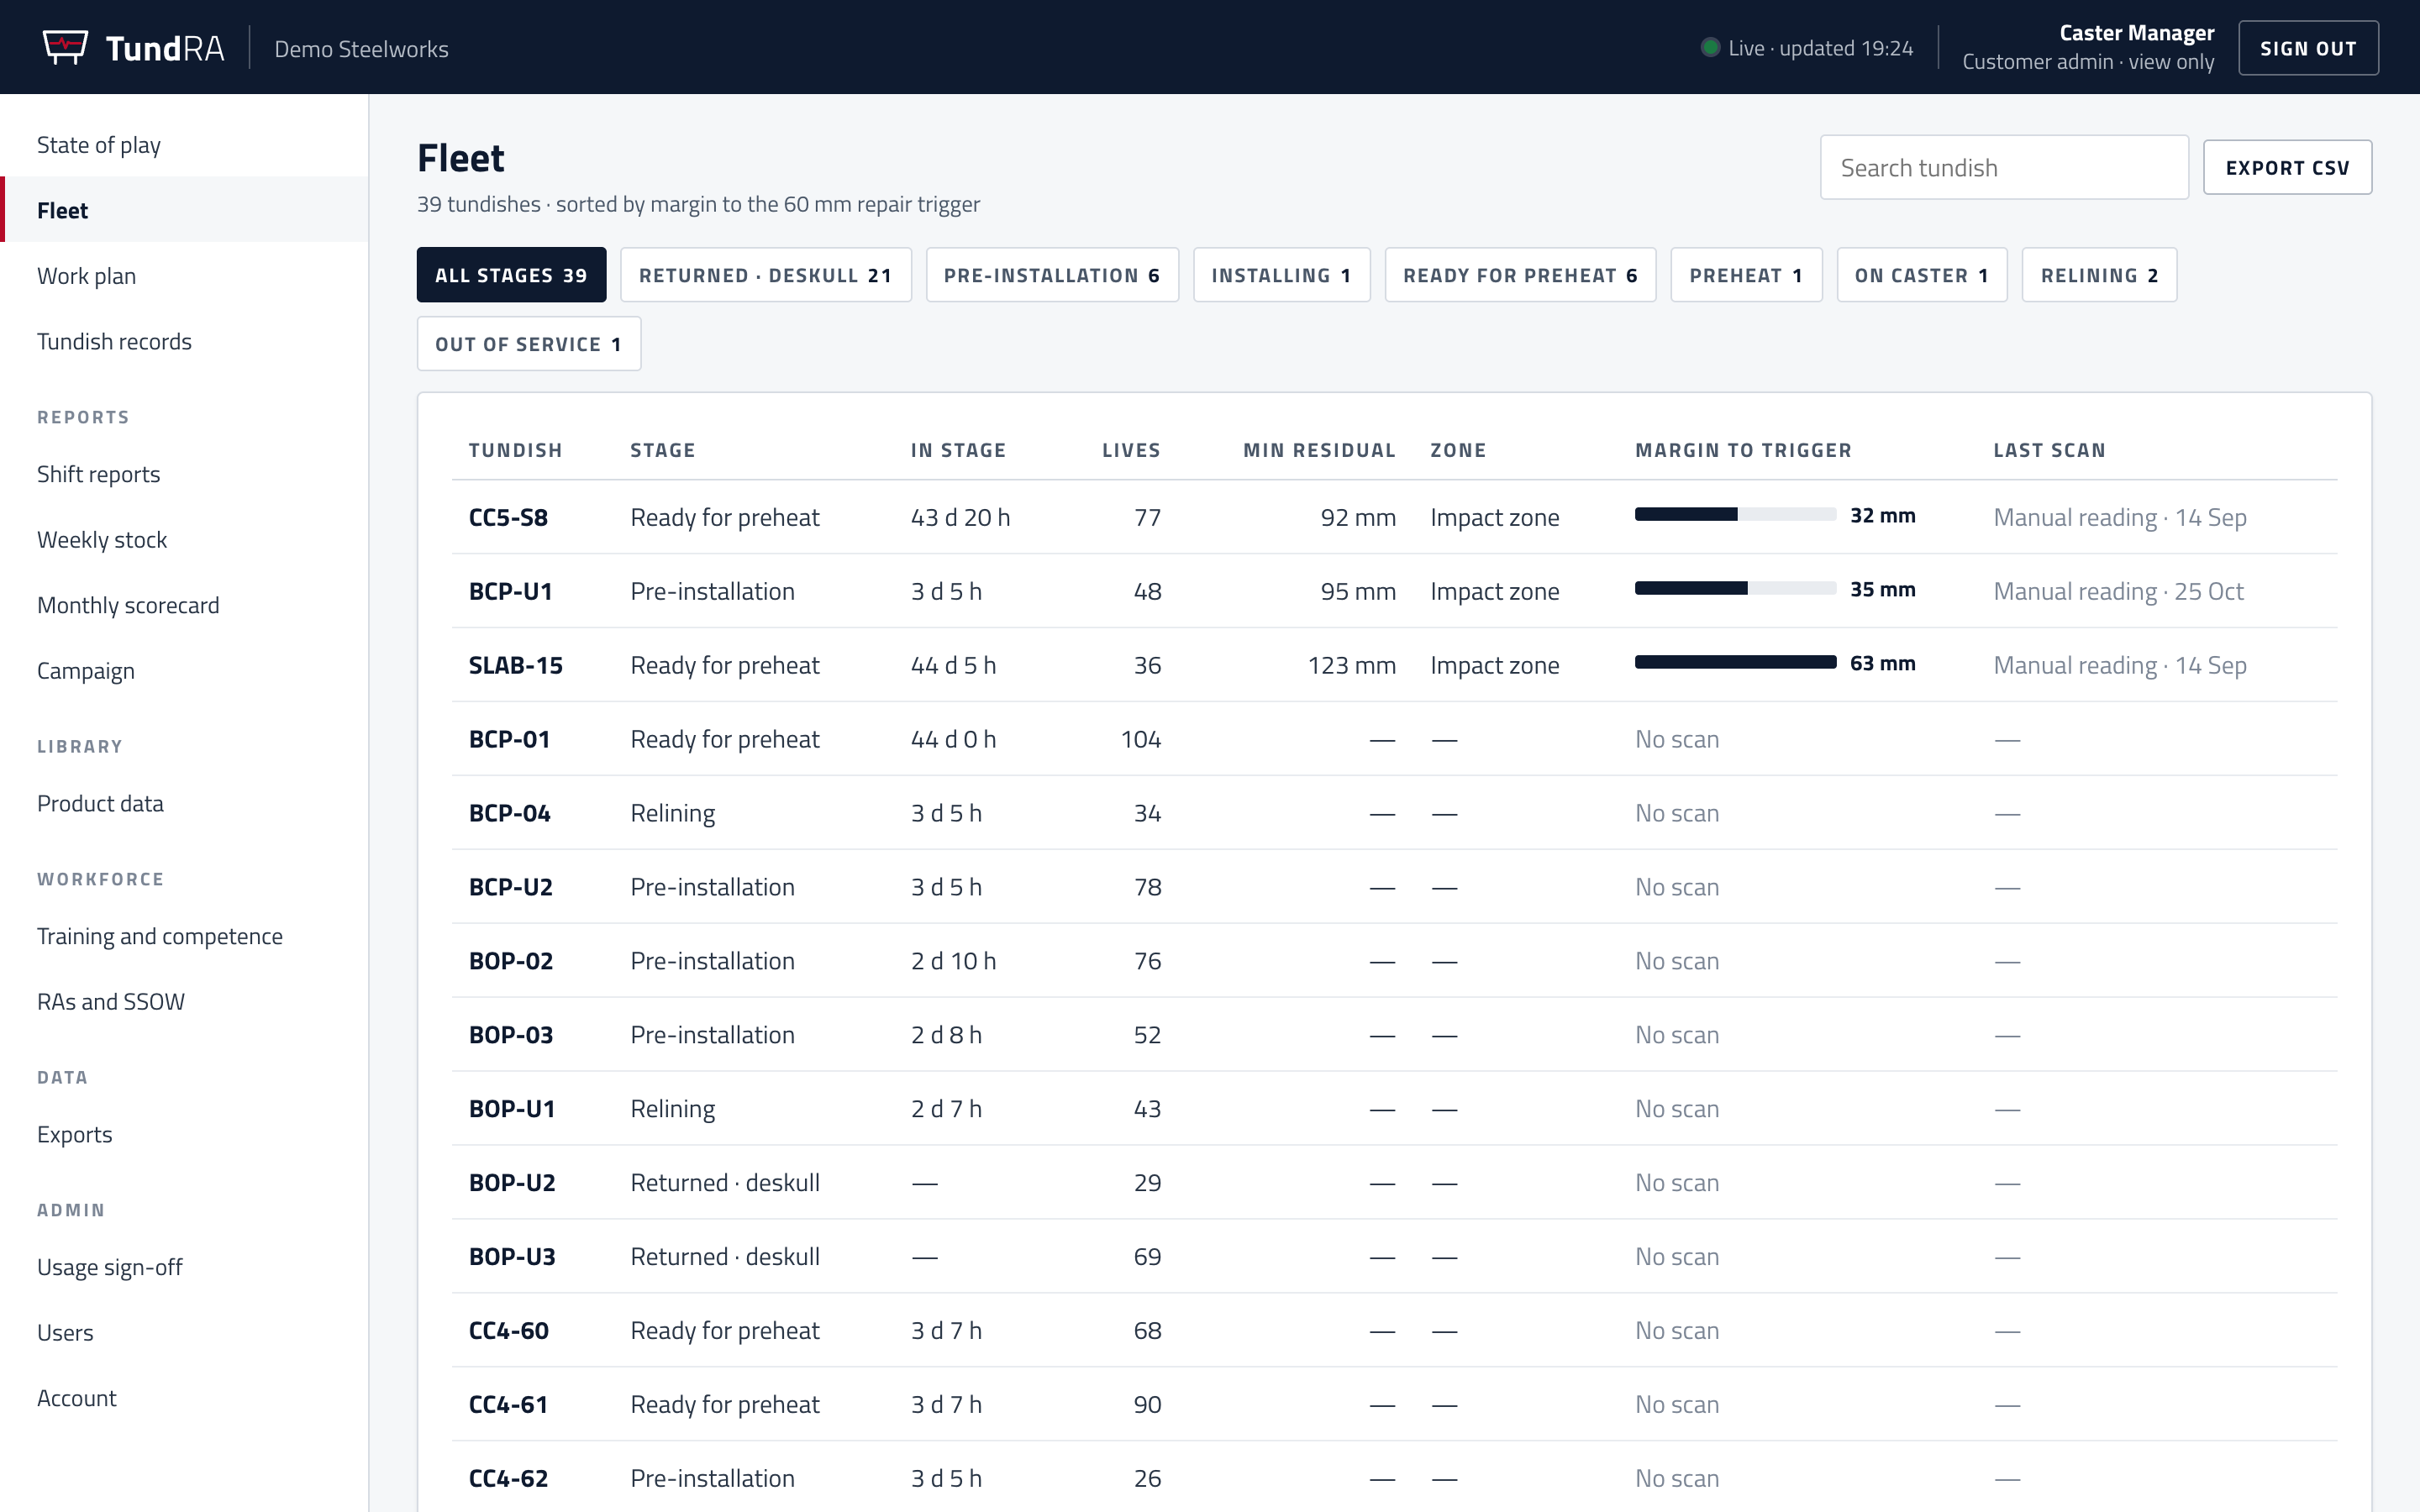The width and height of the screenshot is (2420, 1512).
Task: Show Out of Service 1 tundishes
Action: pos(528,344)
